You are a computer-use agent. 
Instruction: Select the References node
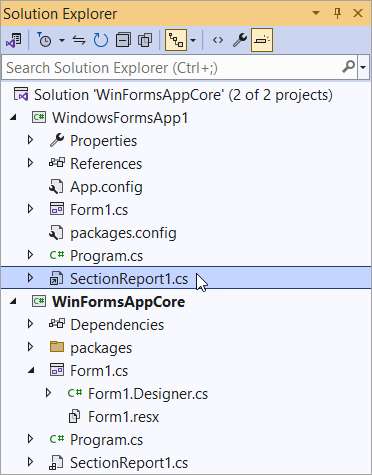[x=106, y=164]
